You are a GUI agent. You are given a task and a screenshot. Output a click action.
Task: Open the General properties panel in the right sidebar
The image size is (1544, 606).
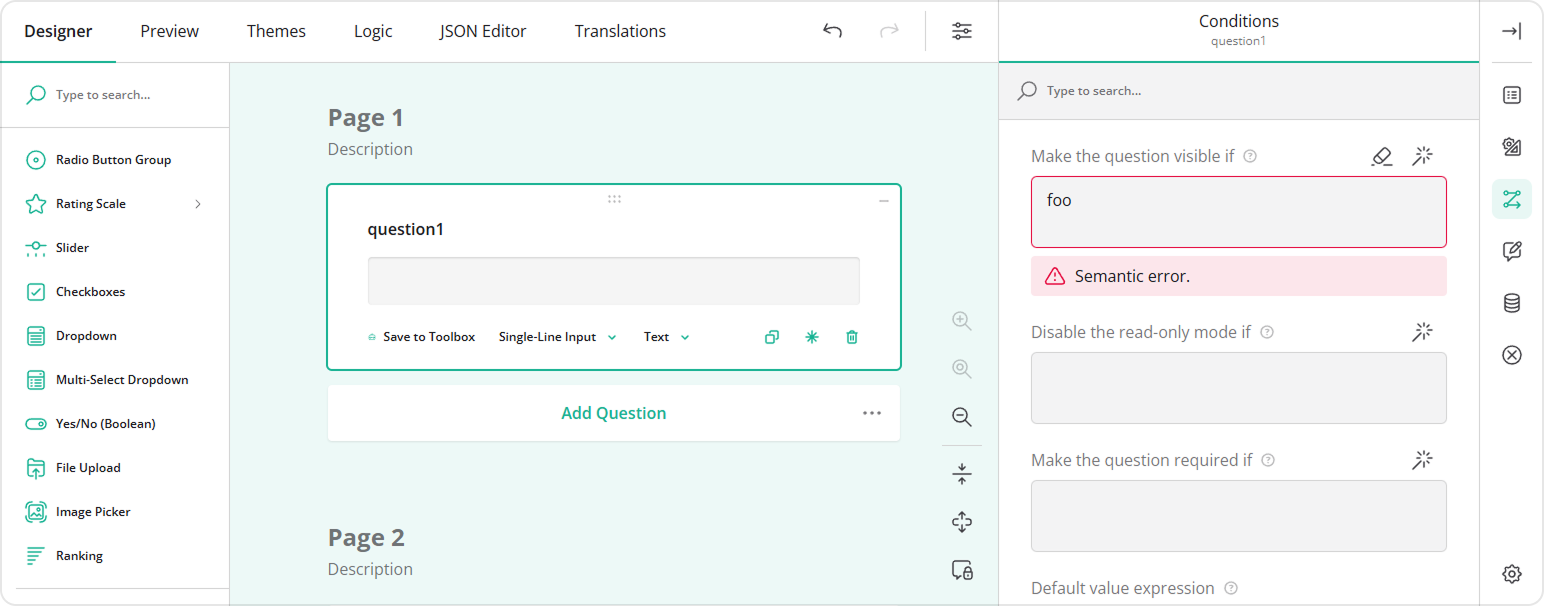tap(1511, 95)
